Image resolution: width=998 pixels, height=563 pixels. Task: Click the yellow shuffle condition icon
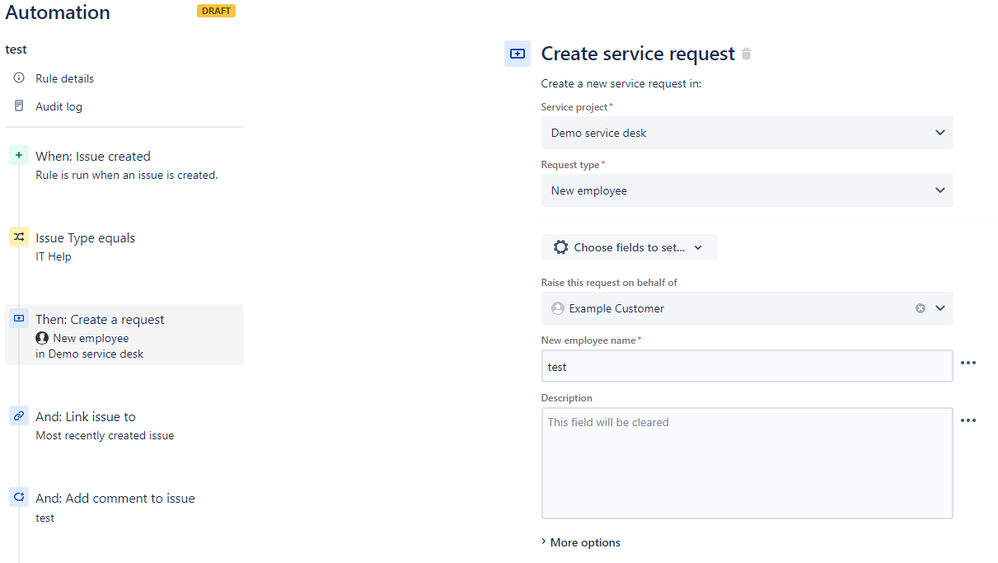point(19,237)
